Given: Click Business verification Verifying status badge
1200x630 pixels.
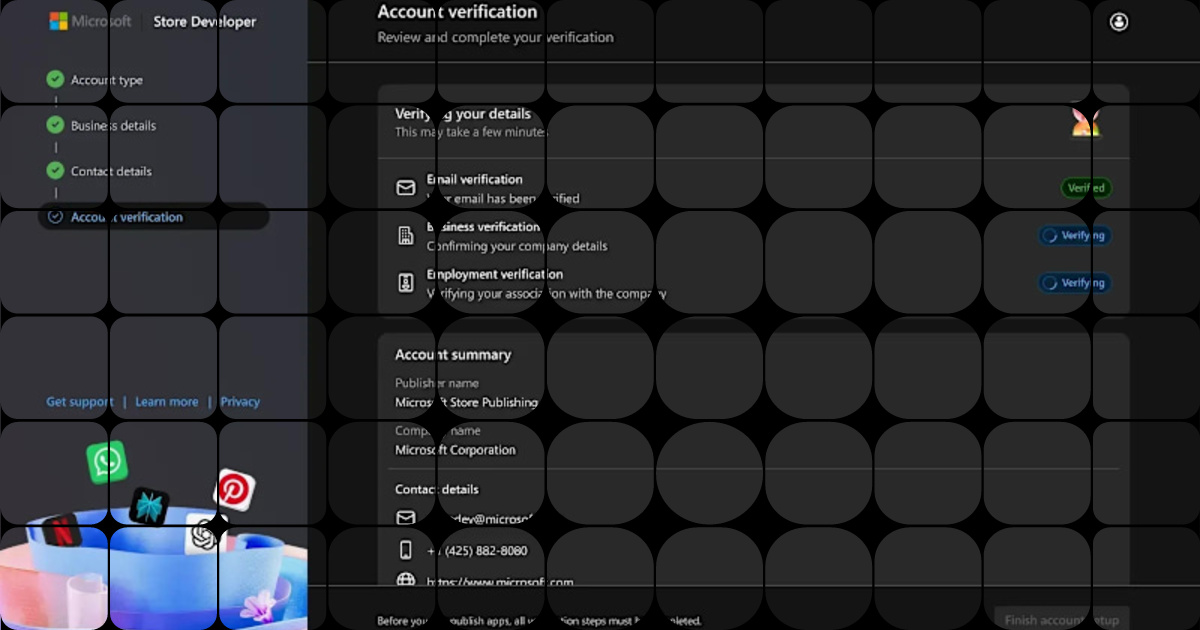Looking at the screenshot, I should (1075, 236).
